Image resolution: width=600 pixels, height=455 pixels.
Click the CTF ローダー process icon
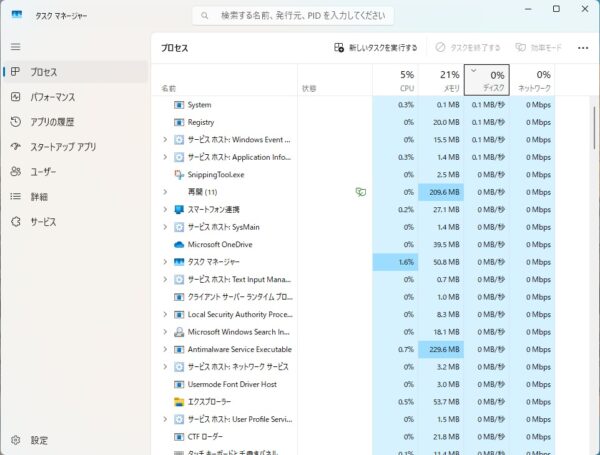179,437
